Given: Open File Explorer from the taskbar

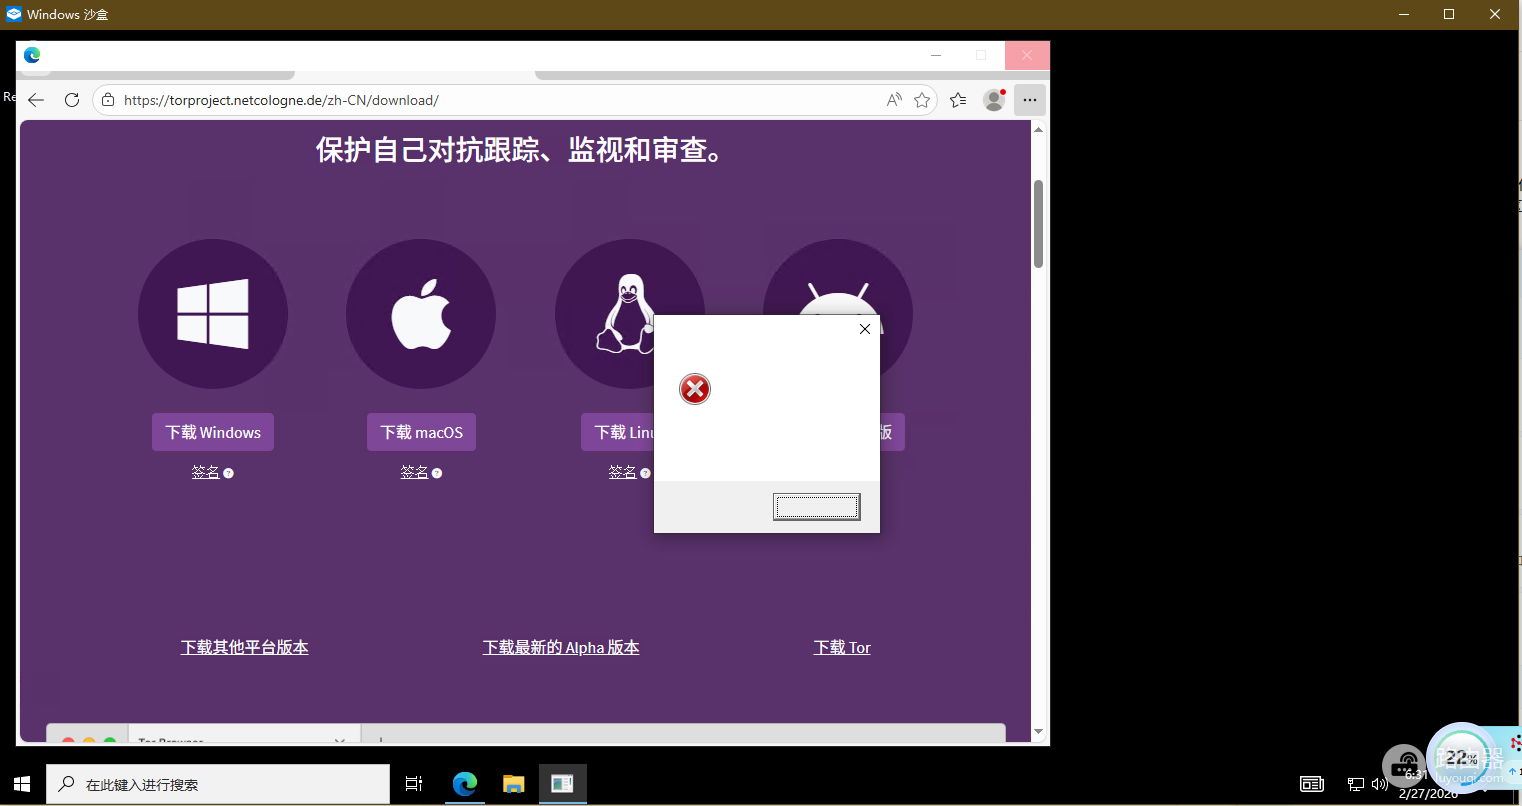Looking at the screenshot, I should pyautogui.click(x=514, y=785).
